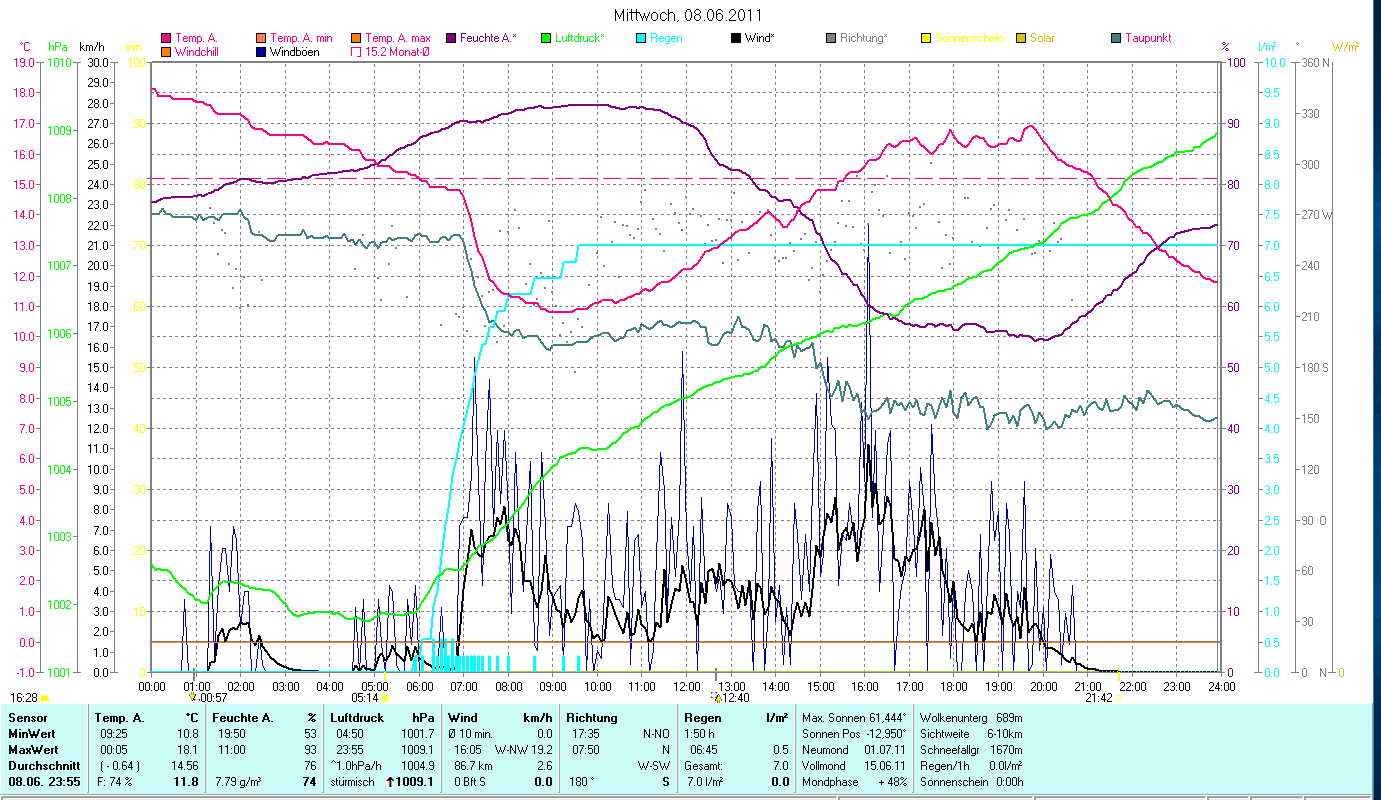Screen dimensions: 1381x800
Task: Click the minimum pressure value 1001.7
Action: (416, 734)
